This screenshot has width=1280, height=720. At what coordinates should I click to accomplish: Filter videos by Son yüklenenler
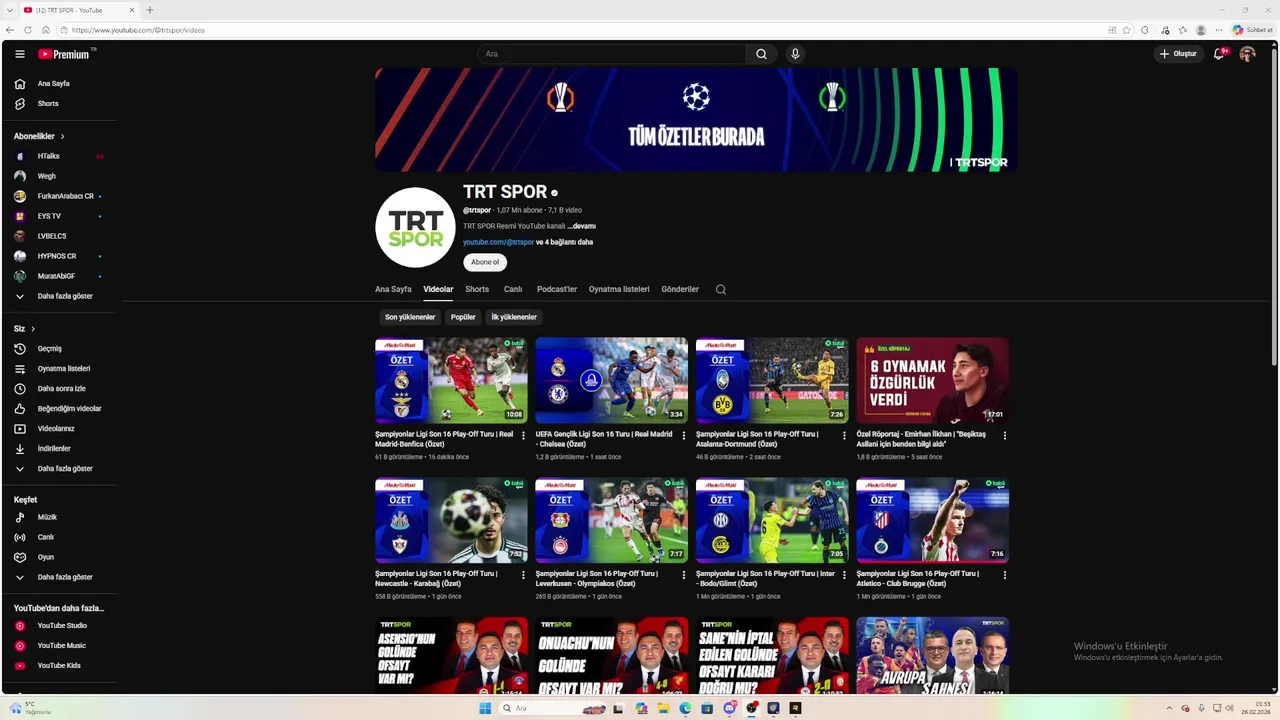coord(410,317)
